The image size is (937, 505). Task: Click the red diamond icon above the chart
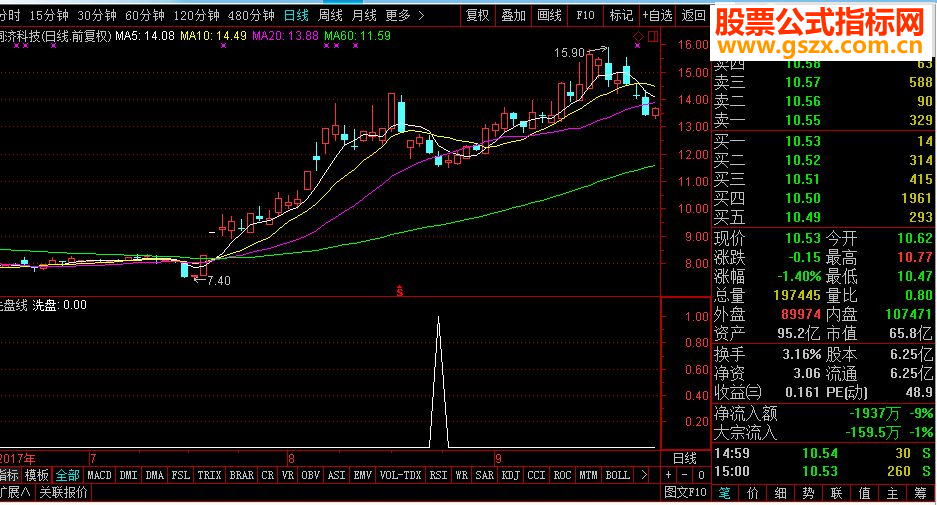tap(638, 36)
